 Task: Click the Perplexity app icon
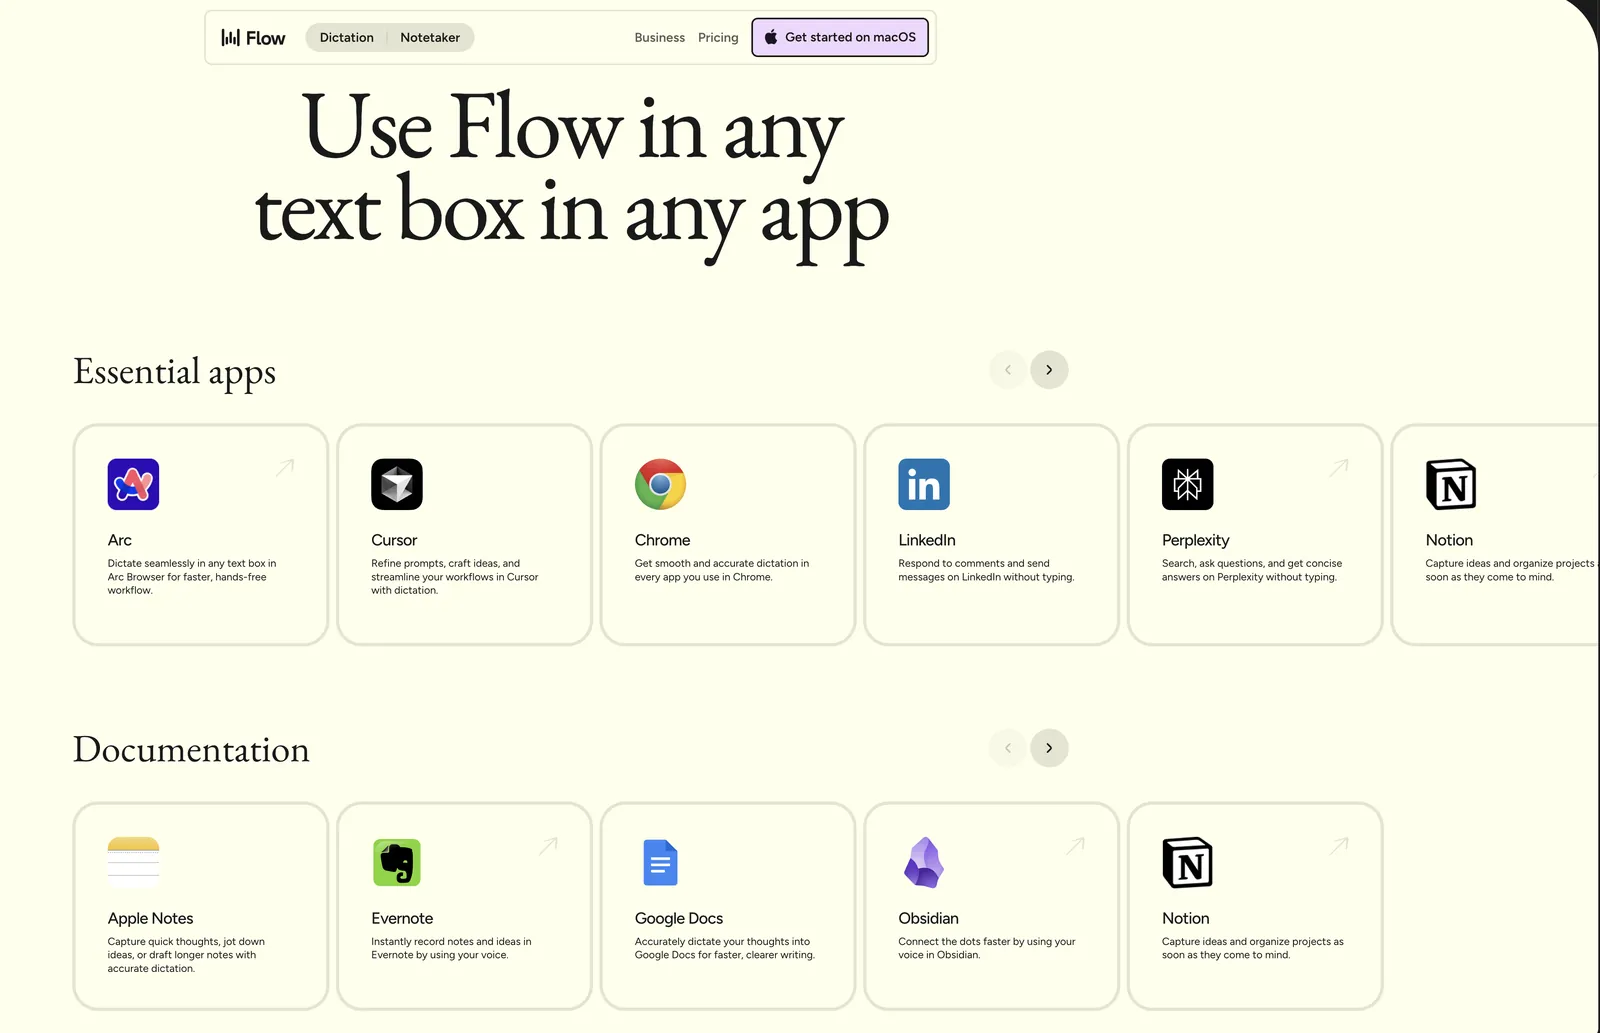(x=1188, y=484)
